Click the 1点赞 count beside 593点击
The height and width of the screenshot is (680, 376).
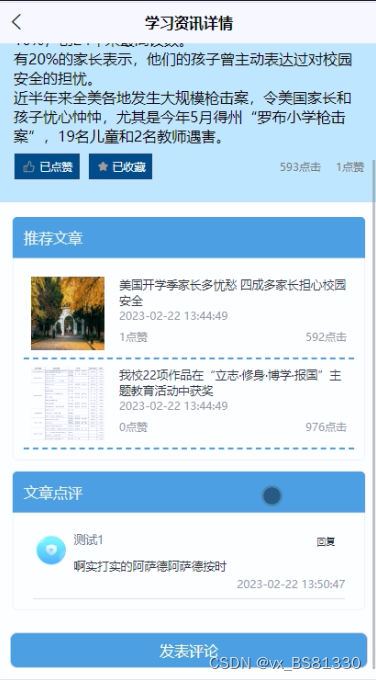pos(350,167)
